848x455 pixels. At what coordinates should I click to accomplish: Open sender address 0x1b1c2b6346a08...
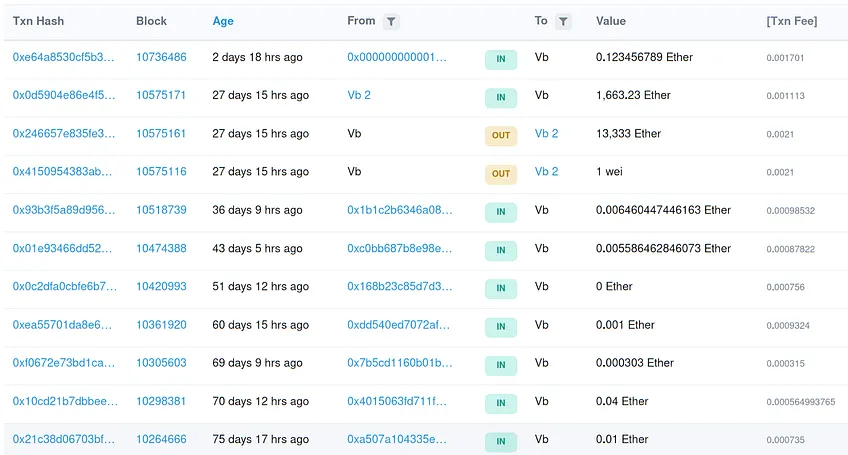400,210
